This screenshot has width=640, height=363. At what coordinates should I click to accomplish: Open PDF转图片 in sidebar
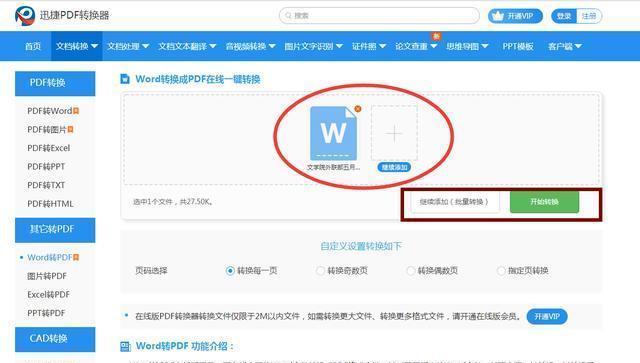[47, 129]
